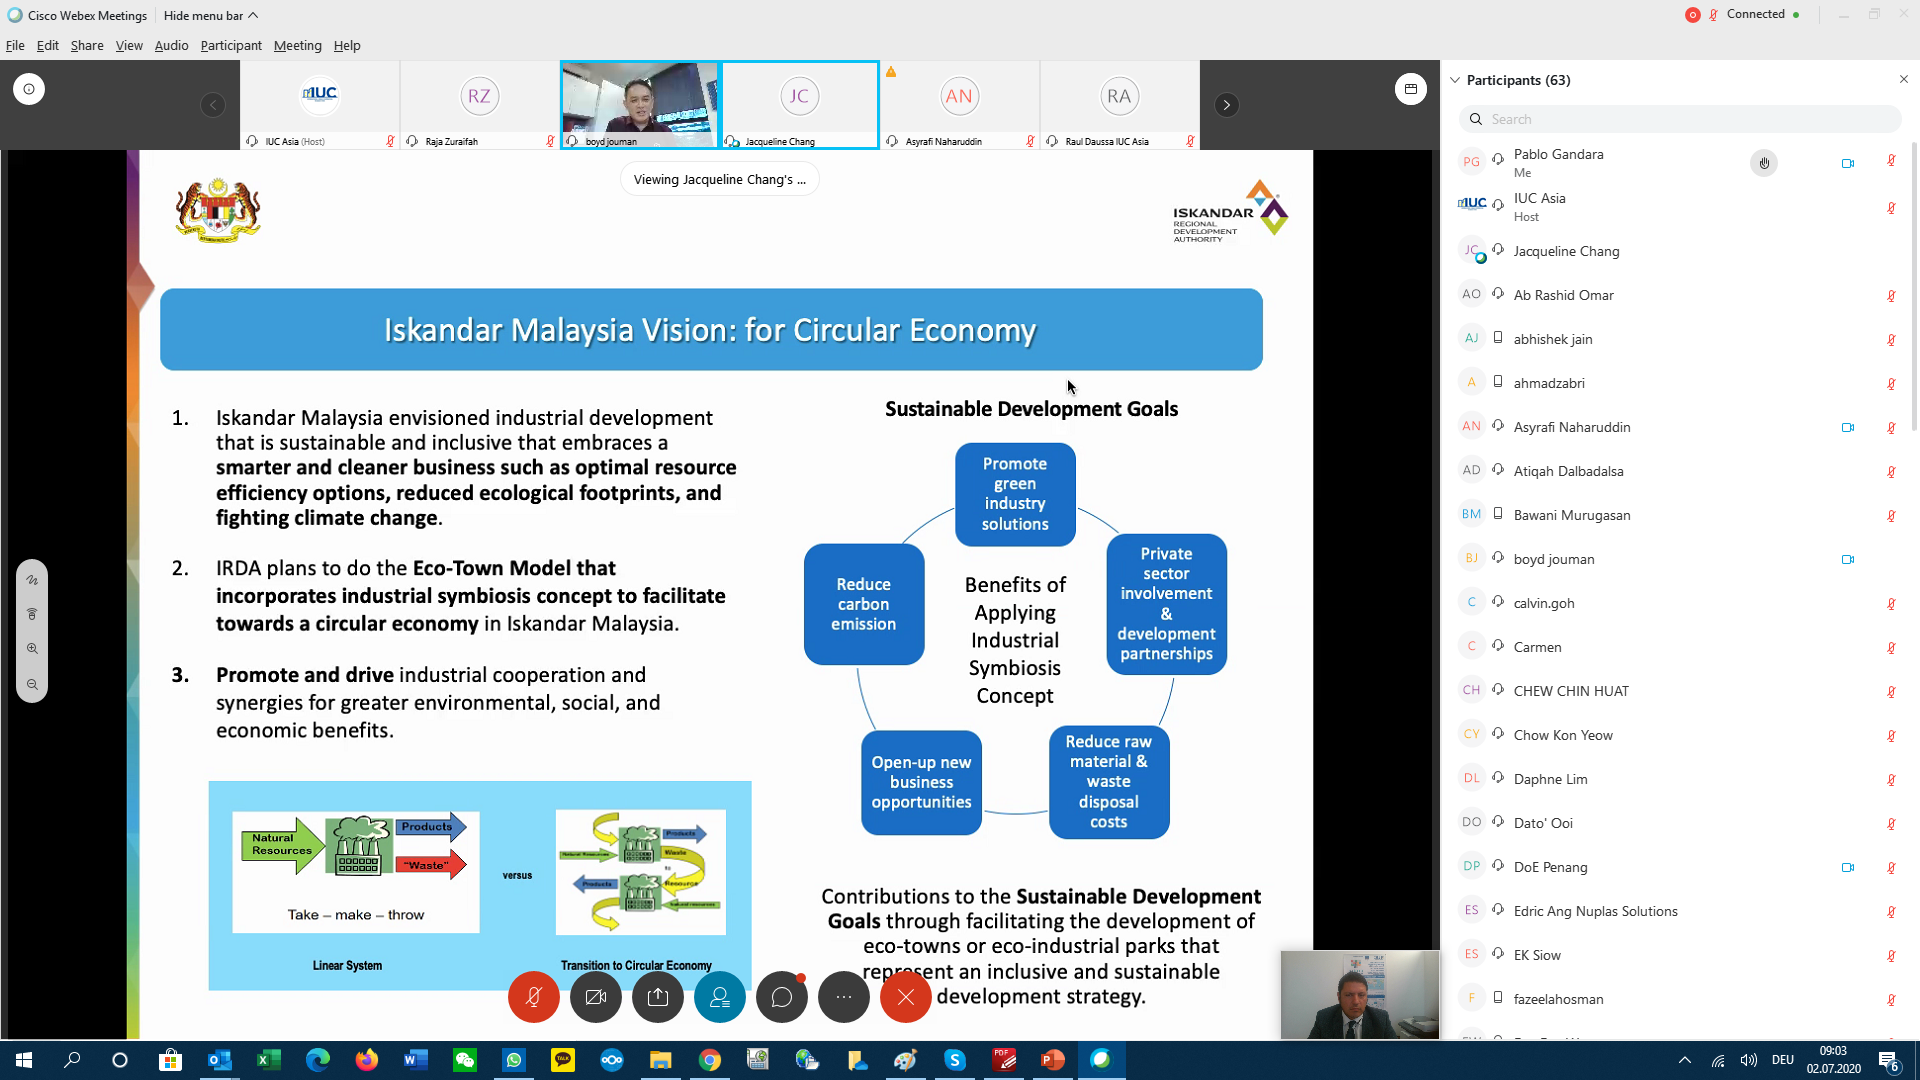Viewport: 1920px width, 1080px height.
Task: Unmute microphone with red mic button
Action: 533,997
